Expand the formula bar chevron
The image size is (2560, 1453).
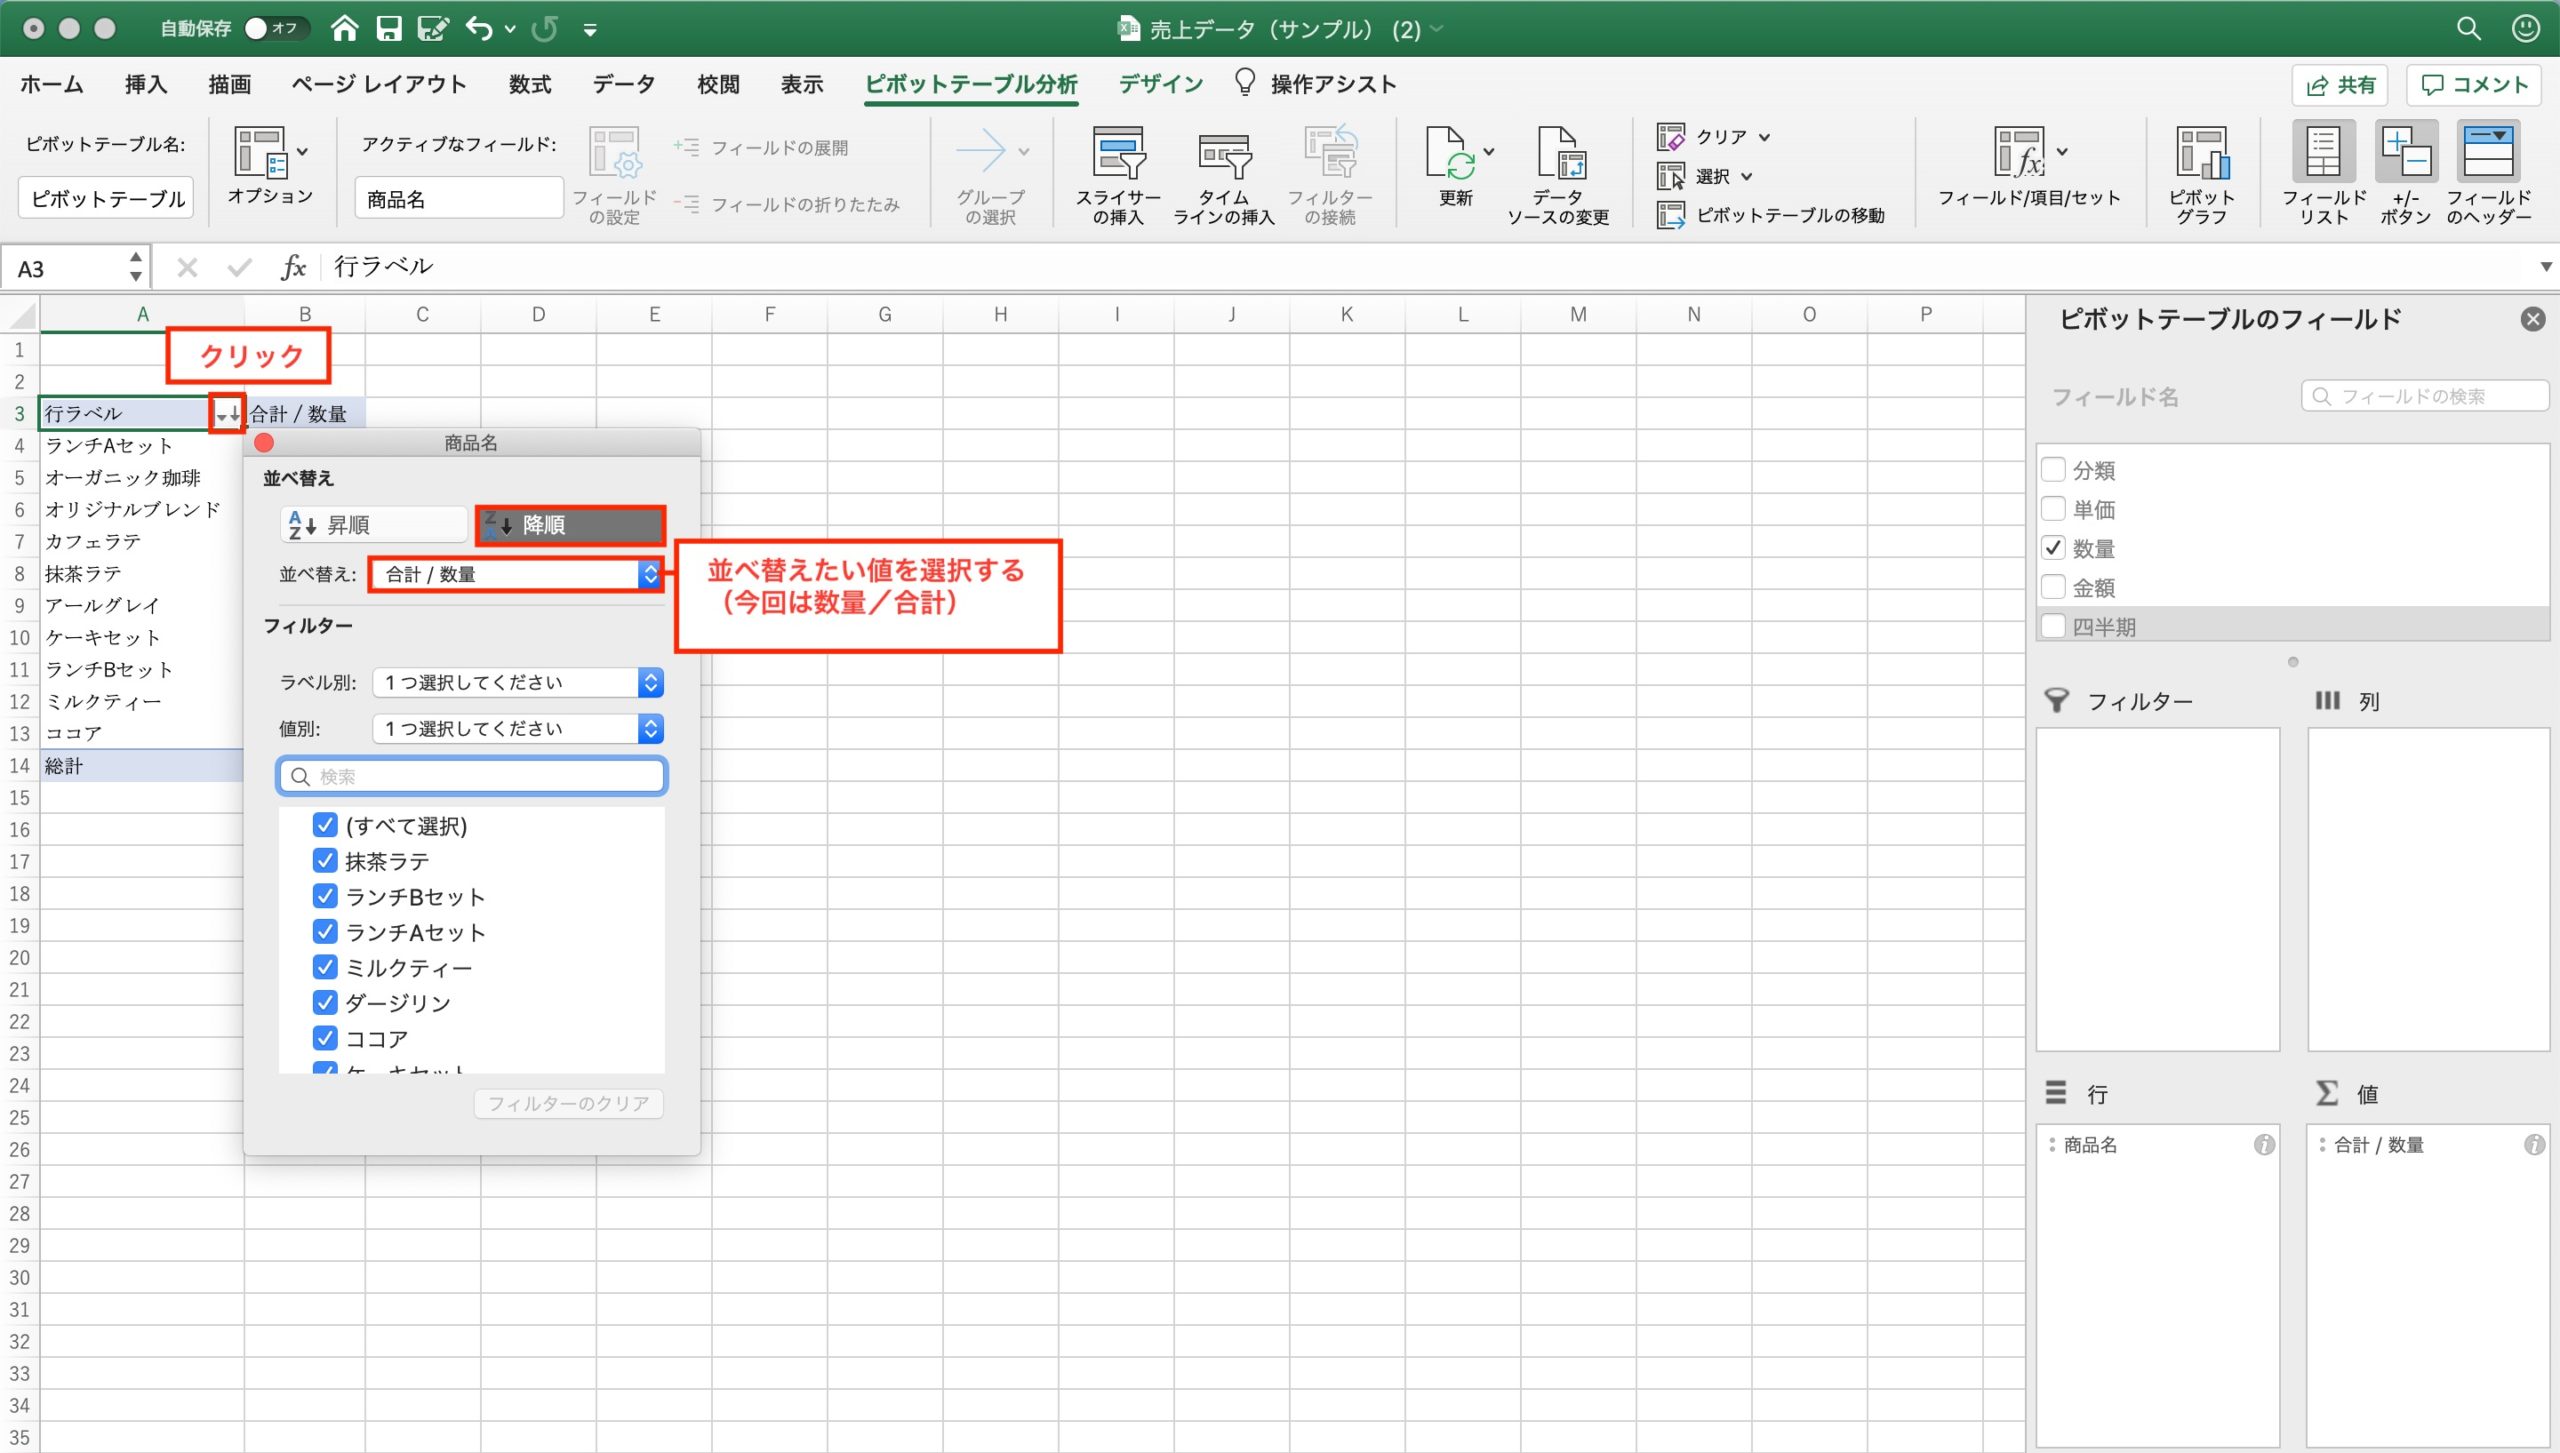point(2546,267)
